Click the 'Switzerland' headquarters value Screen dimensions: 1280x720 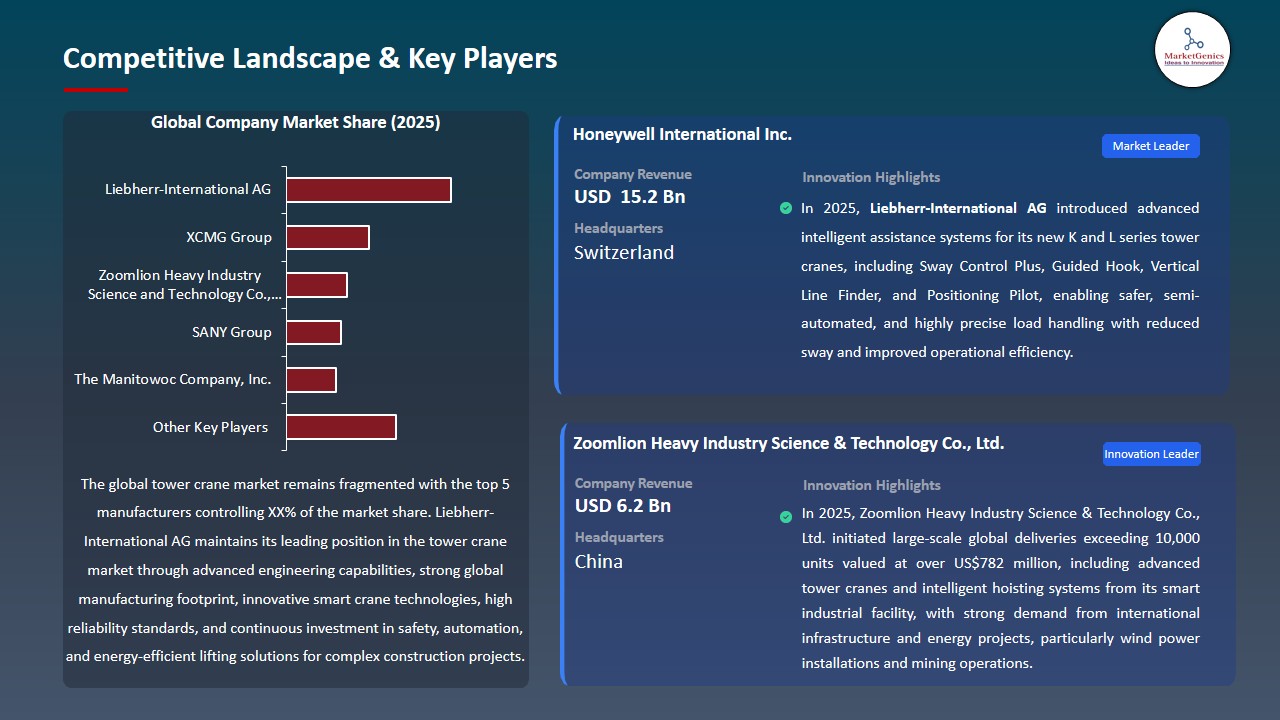(624, 253)
